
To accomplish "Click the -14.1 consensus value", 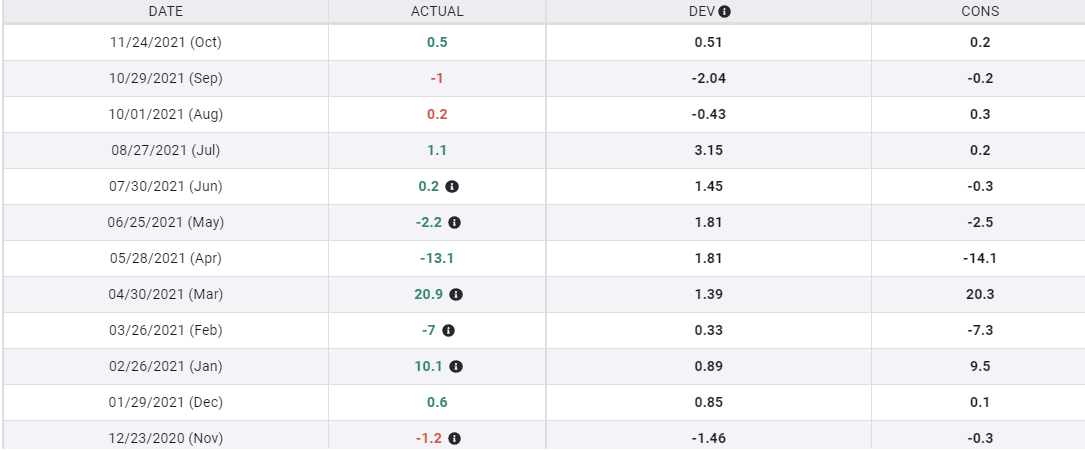I will [x=980, y=258].
